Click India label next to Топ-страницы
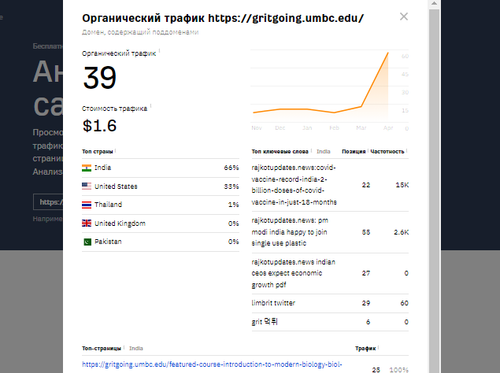The height and width of the screenshot is (373, 500). point(136,348)
